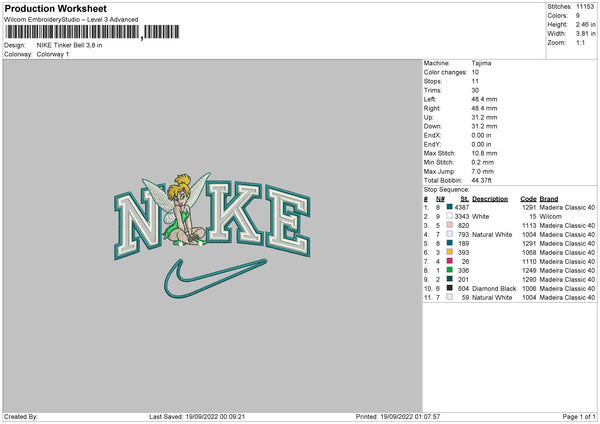
Task: Click the Description column header
Action: [490, 199]
